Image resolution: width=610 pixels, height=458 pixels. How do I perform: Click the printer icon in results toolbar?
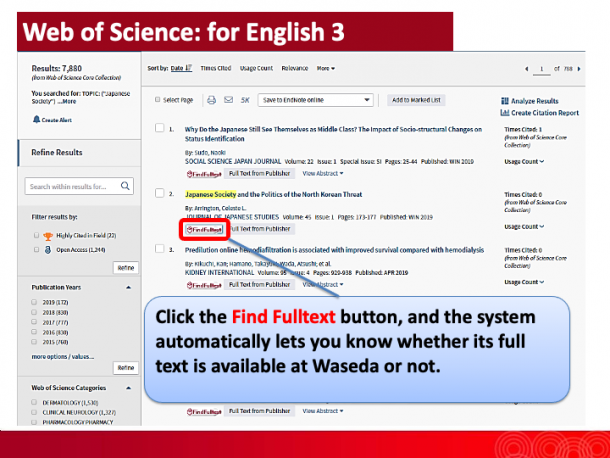click(x=211, y=100)
